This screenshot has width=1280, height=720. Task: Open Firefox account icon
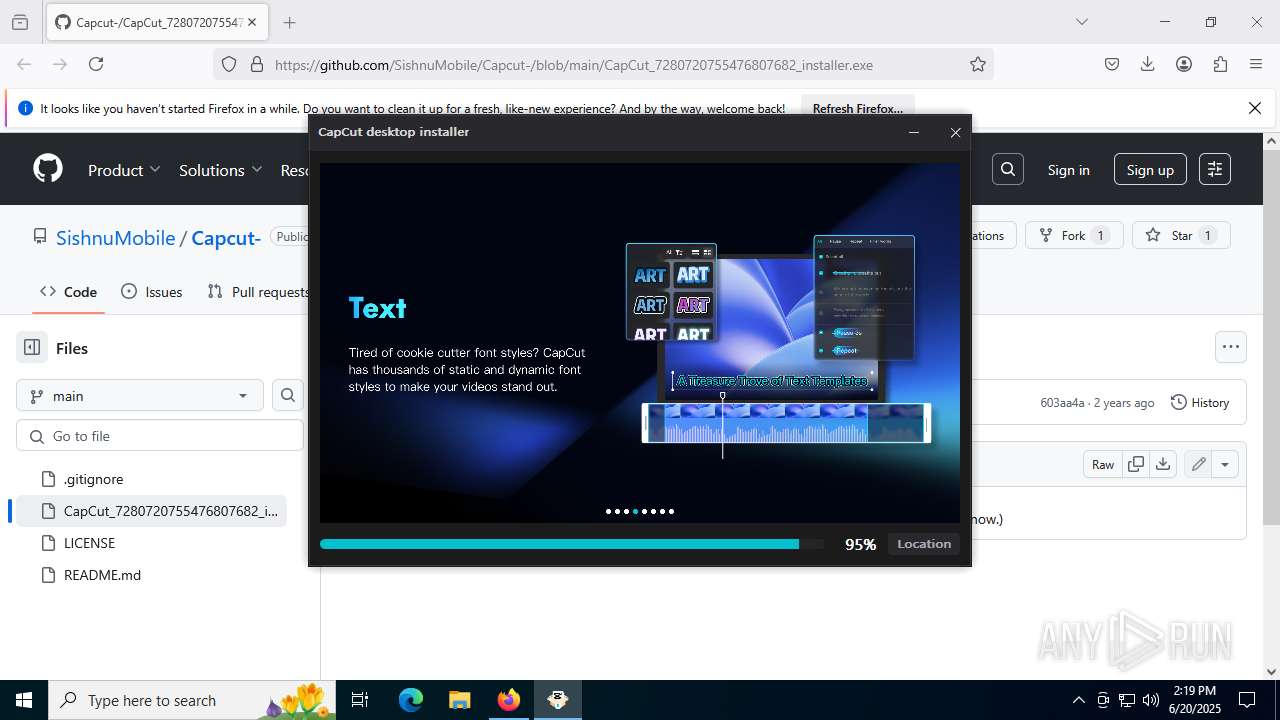coord(1184,64)
